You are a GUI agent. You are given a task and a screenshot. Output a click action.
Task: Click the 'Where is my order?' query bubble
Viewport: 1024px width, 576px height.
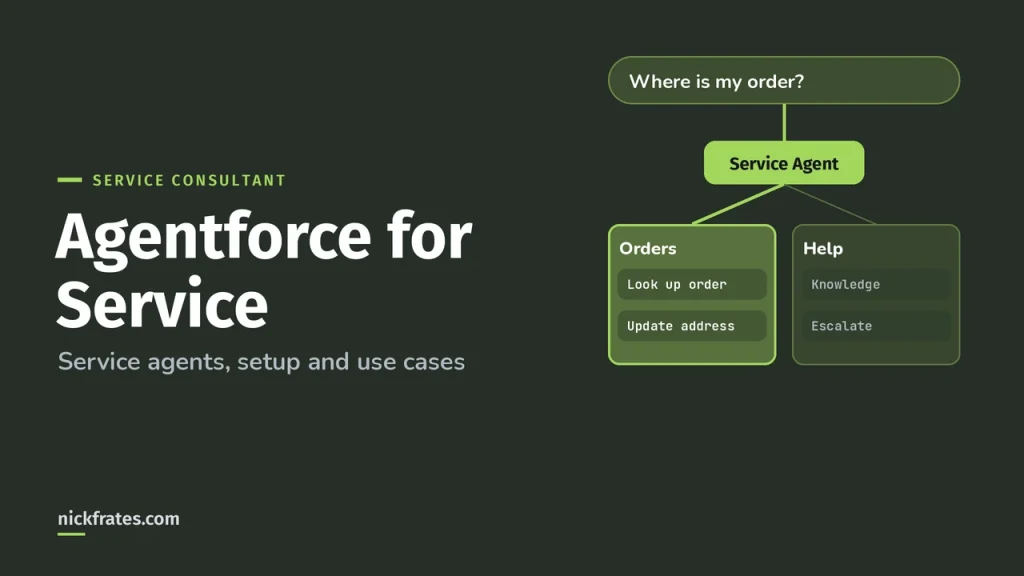(784, 80)
